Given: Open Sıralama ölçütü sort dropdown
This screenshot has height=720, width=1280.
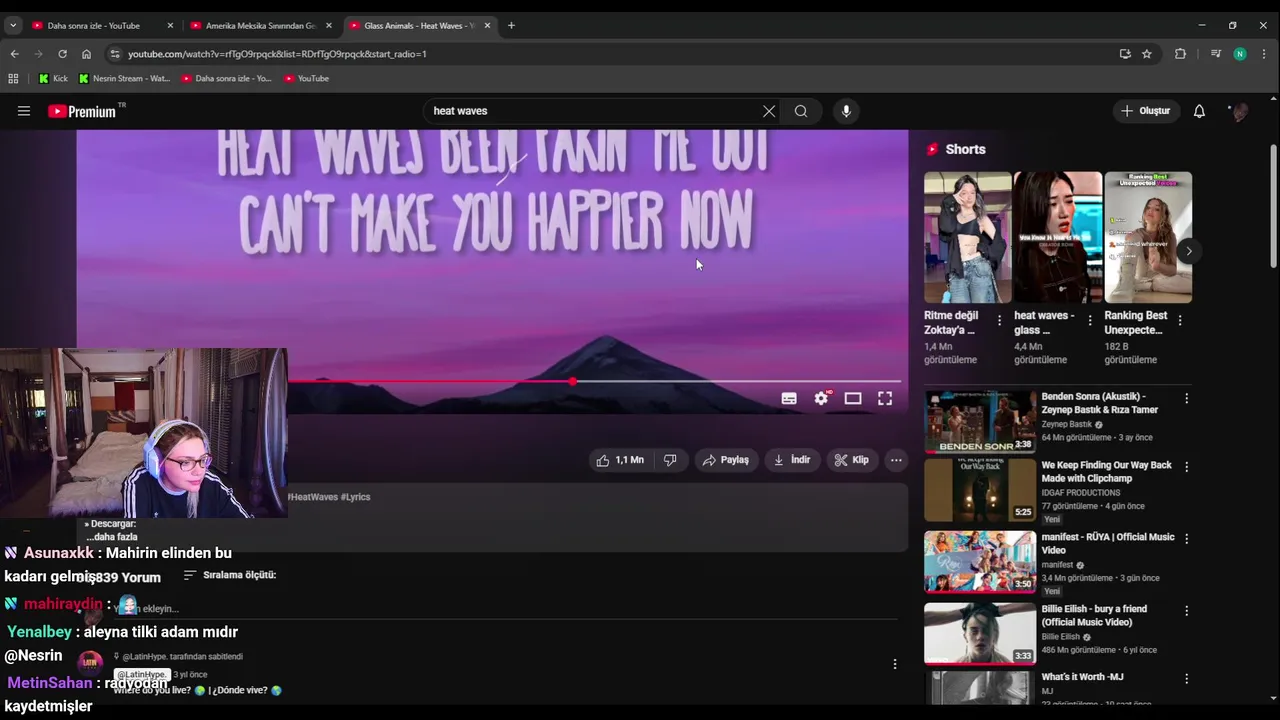Looking at the screenshot, I should (230, 575).
